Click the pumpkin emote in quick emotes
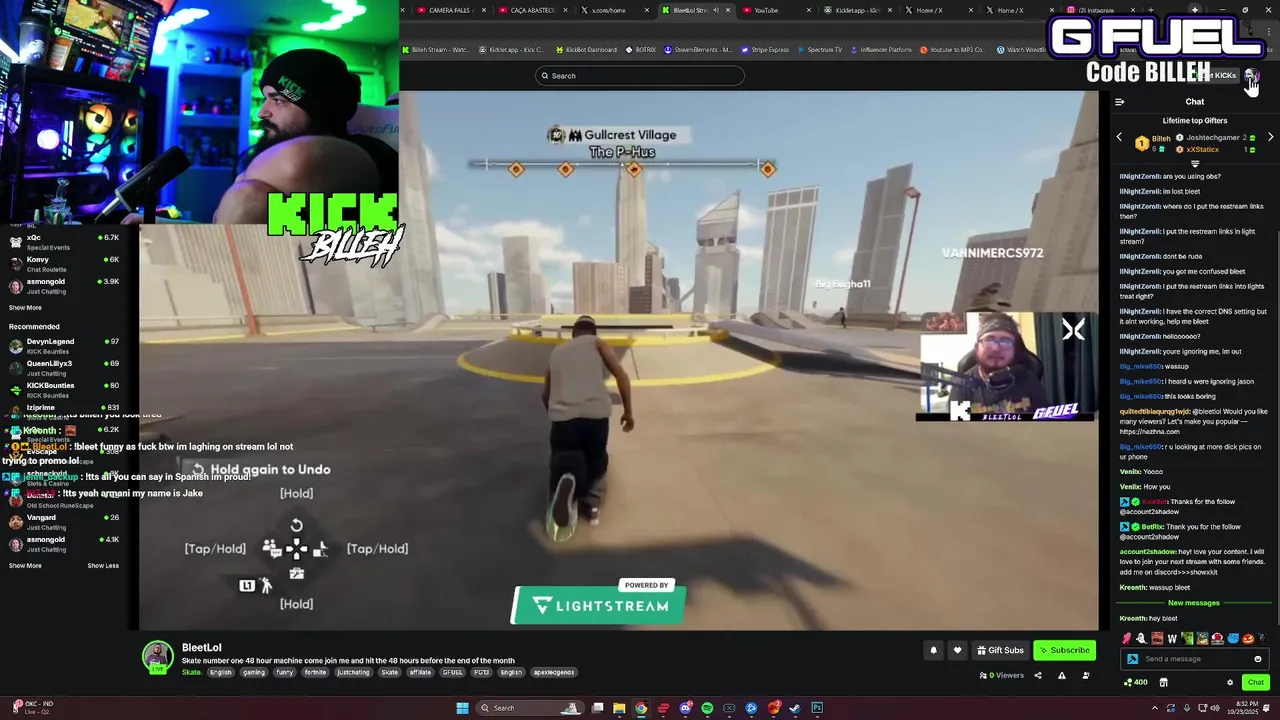1280x720 pixels. [1248, 638]
